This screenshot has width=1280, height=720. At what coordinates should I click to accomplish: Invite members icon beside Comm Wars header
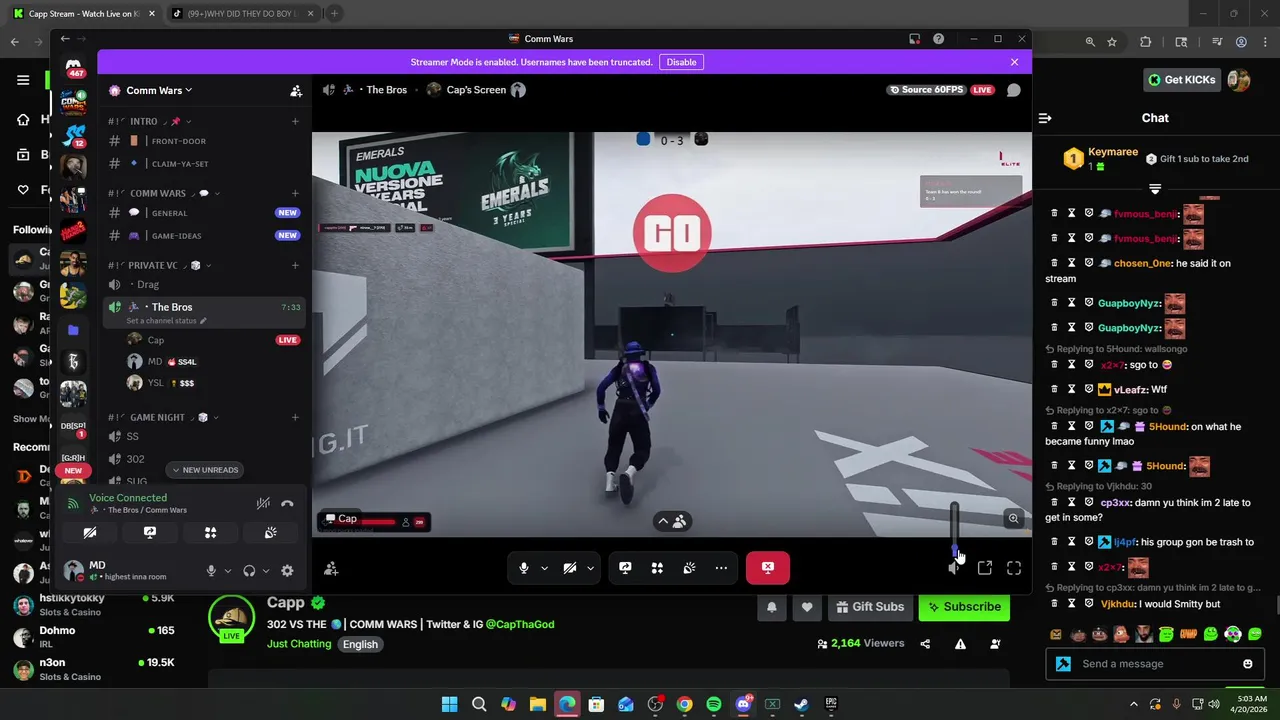click(296, 91)
